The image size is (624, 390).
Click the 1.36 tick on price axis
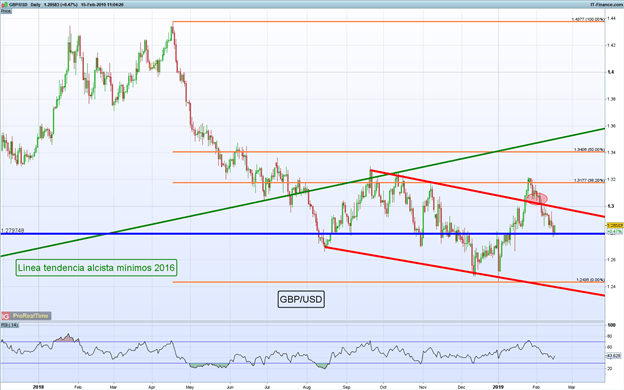coord(611,126)
